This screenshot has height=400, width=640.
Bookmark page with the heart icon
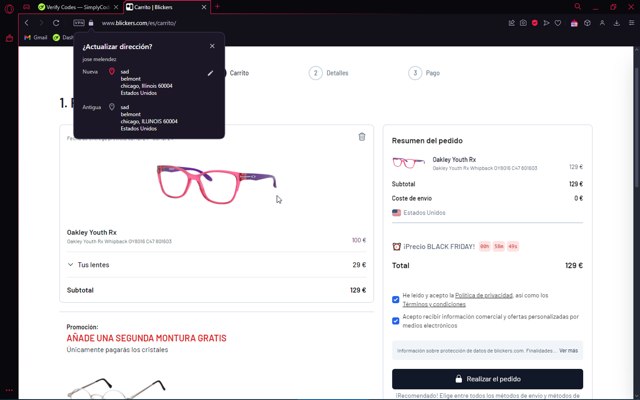coord(558,23)
